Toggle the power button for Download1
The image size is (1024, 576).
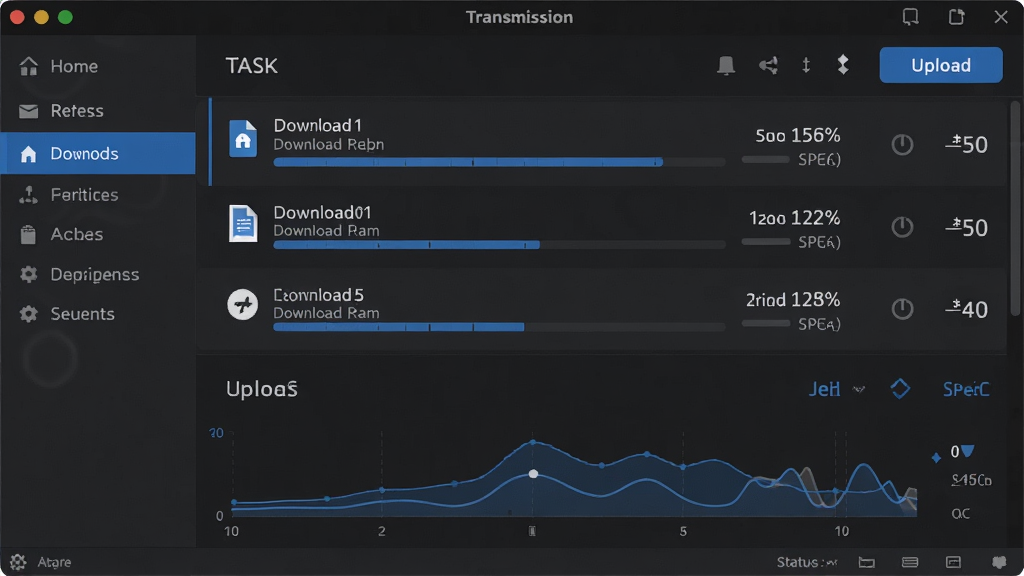pos(903,144)
